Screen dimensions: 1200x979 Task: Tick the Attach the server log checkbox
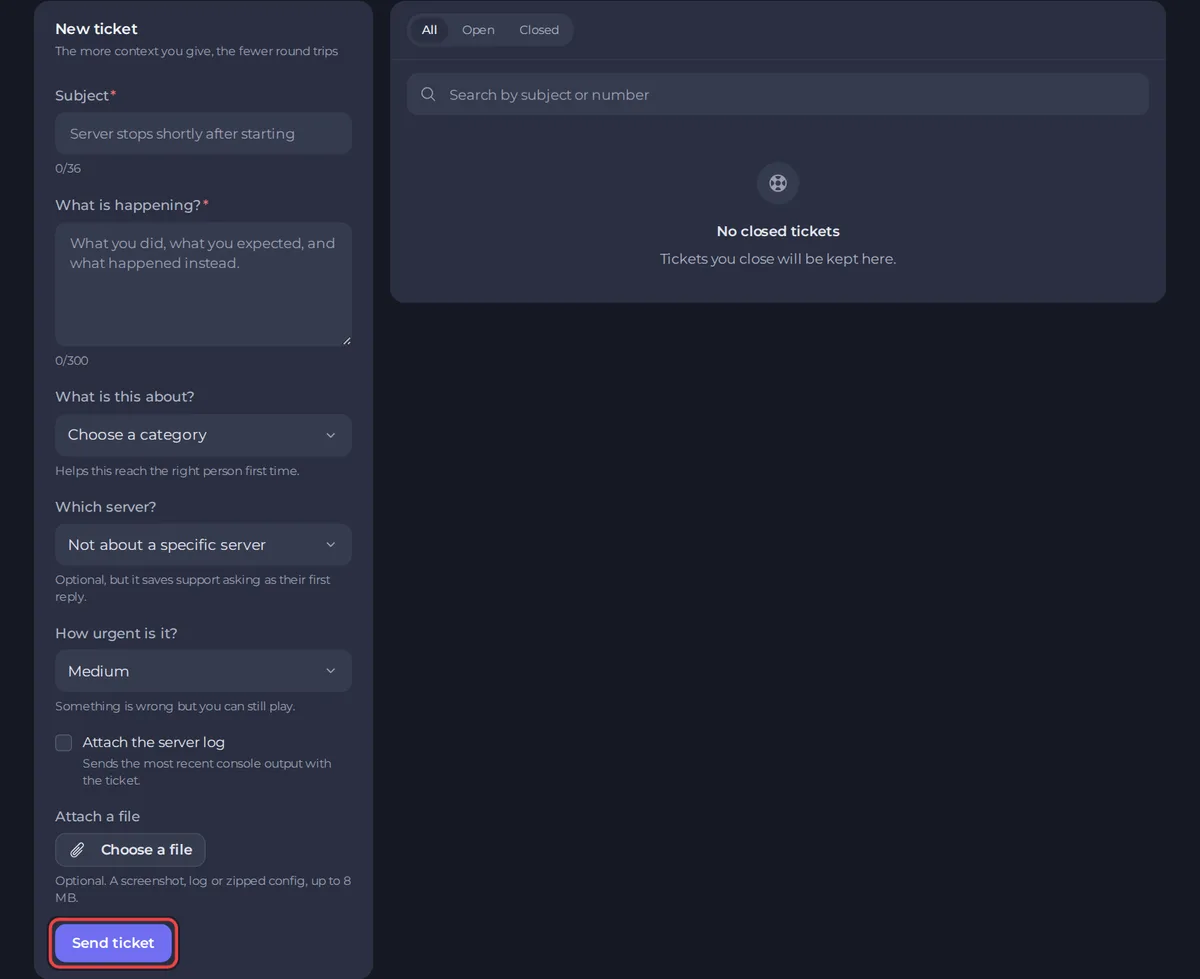point(64,743)
